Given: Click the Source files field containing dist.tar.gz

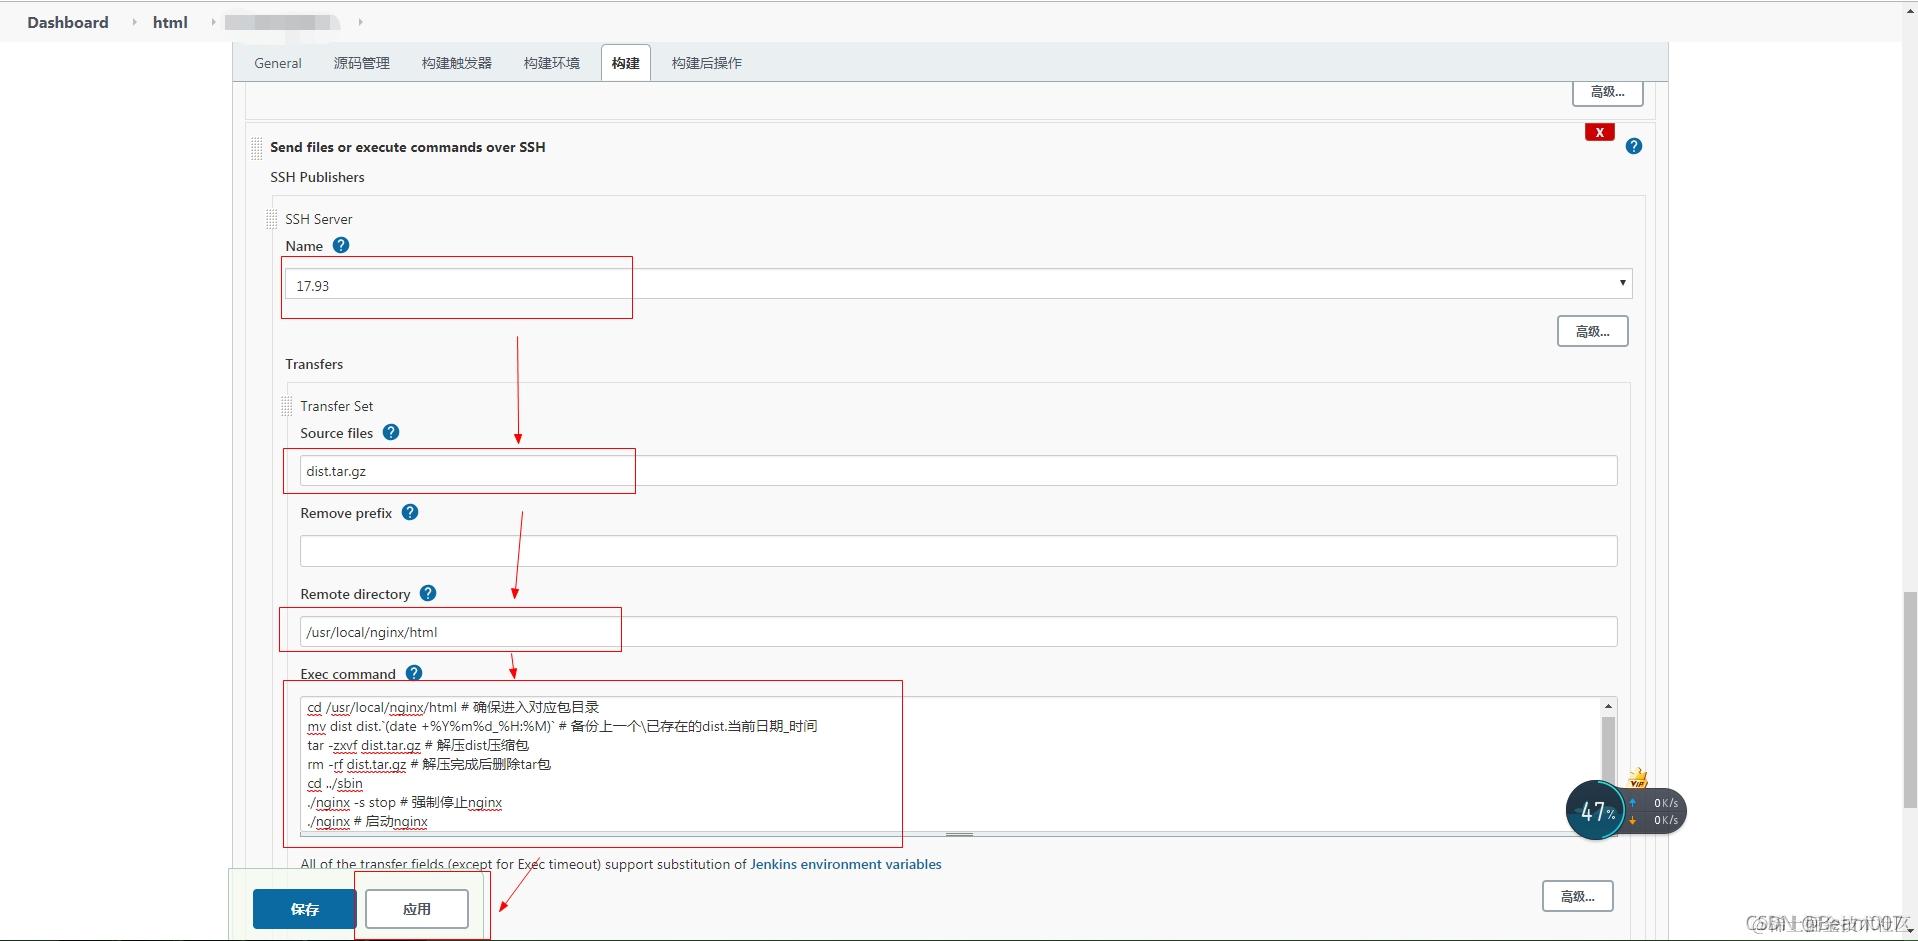Looking at the screenshot, I should point(959,471).
